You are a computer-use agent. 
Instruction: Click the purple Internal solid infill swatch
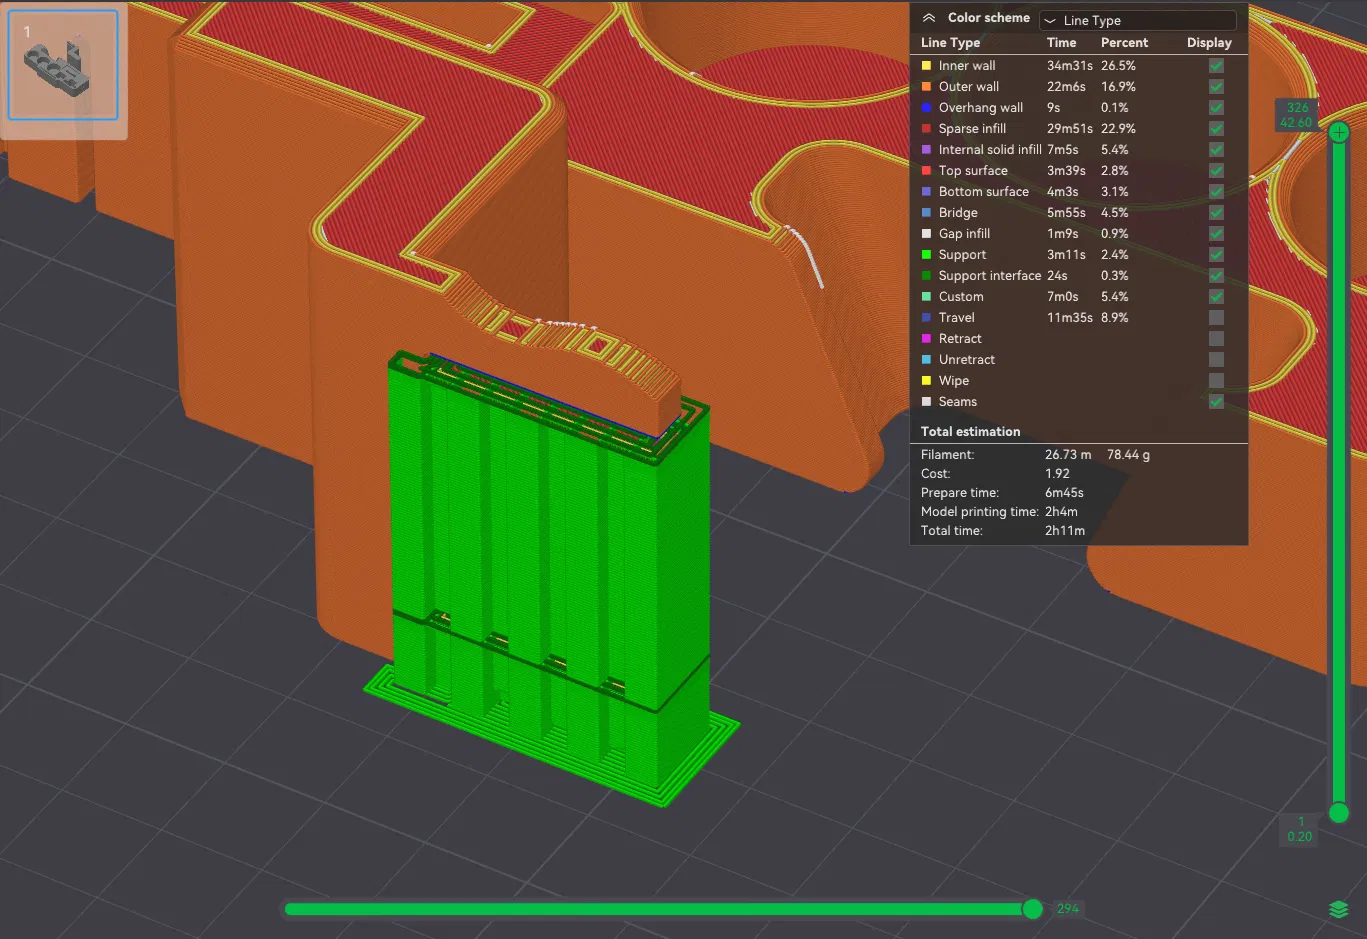point(926,150)
